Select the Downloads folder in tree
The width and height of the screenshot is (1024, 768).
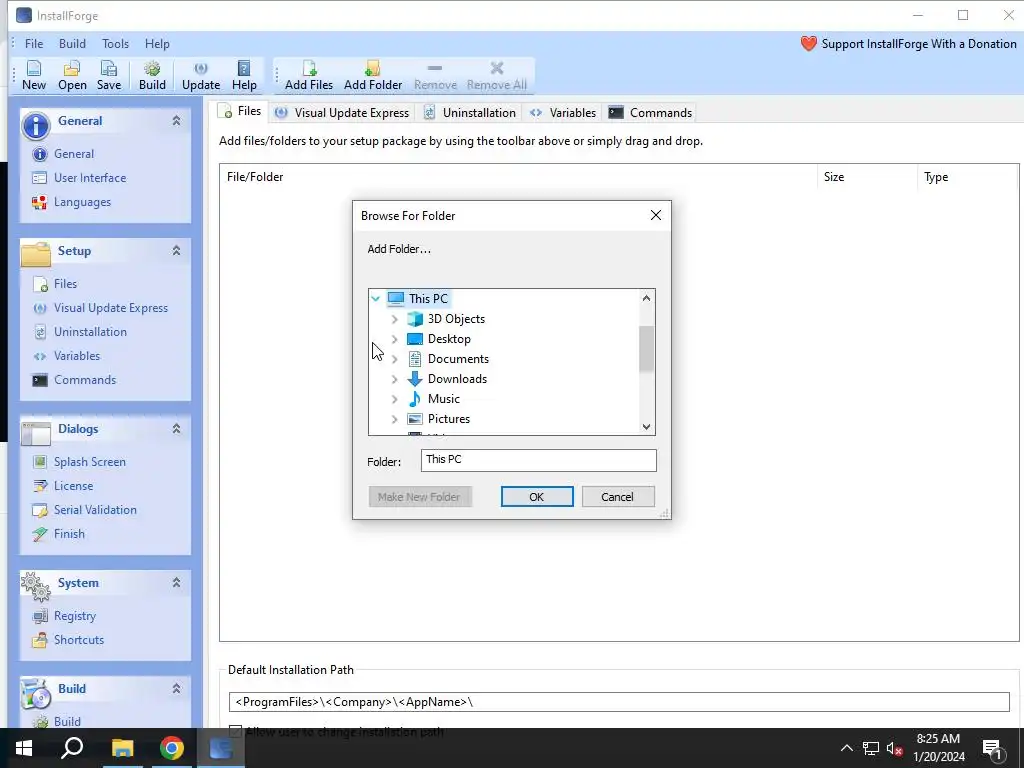click(x=457, y=379)
